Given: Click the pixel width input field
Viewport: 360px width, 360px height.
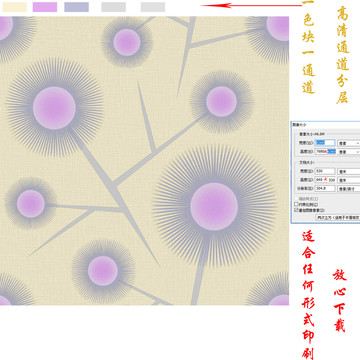Looking at the screenshot, I should [325, 143].
